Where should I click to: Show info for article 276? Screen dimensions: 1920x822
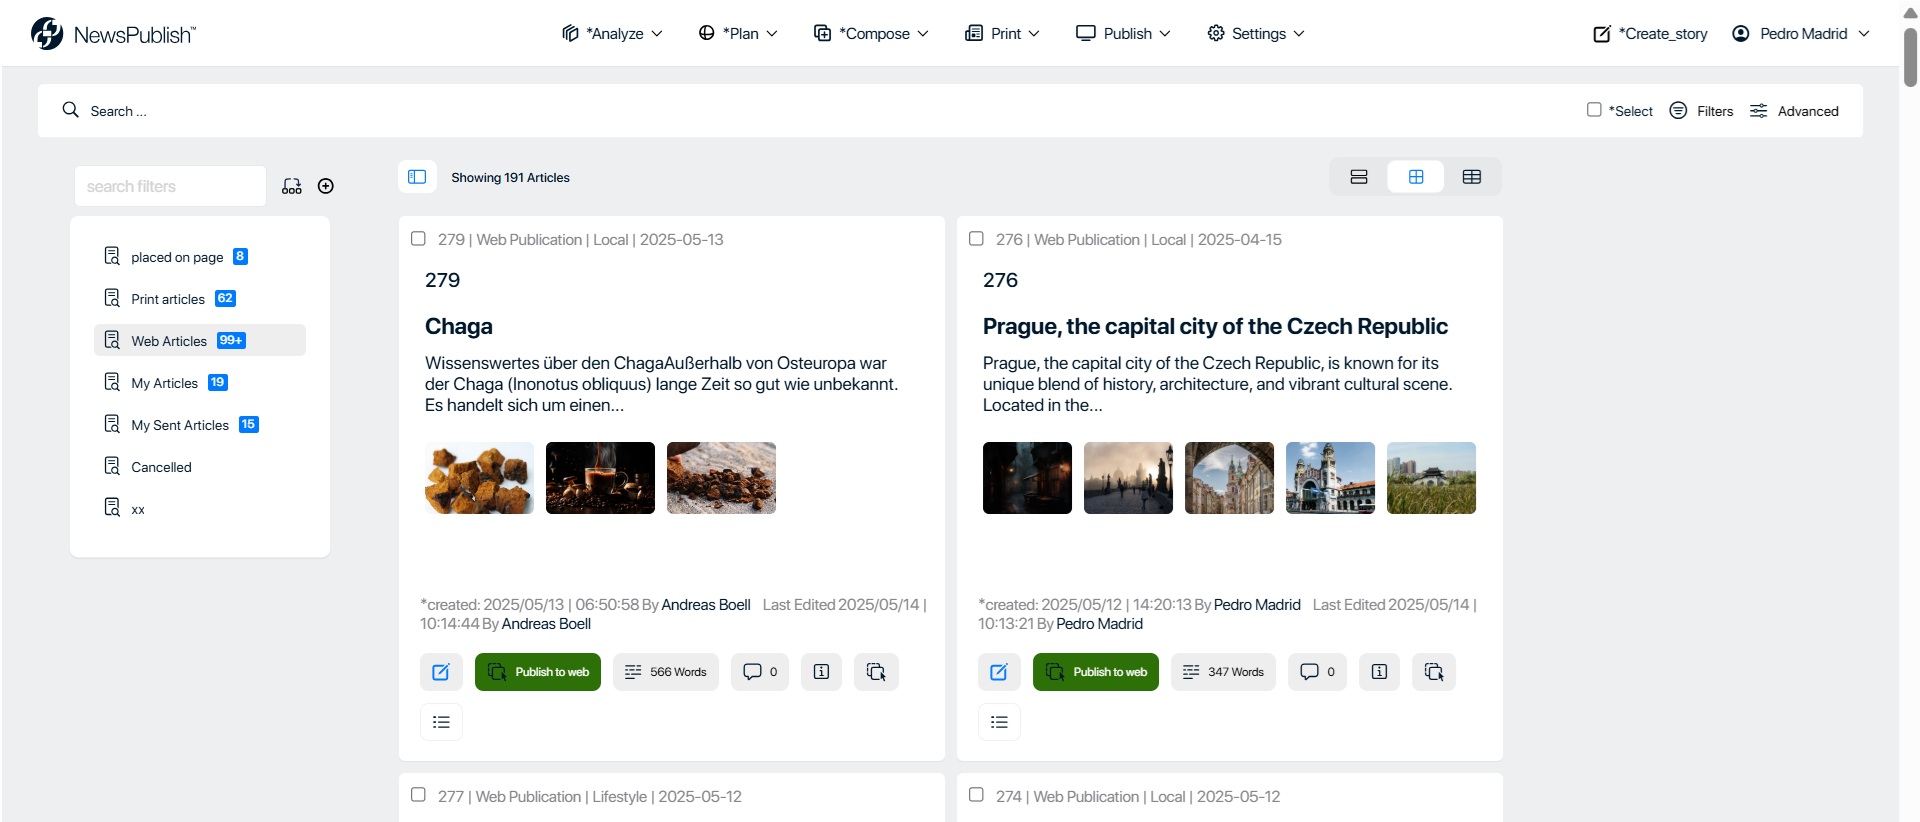[1379, 672]
